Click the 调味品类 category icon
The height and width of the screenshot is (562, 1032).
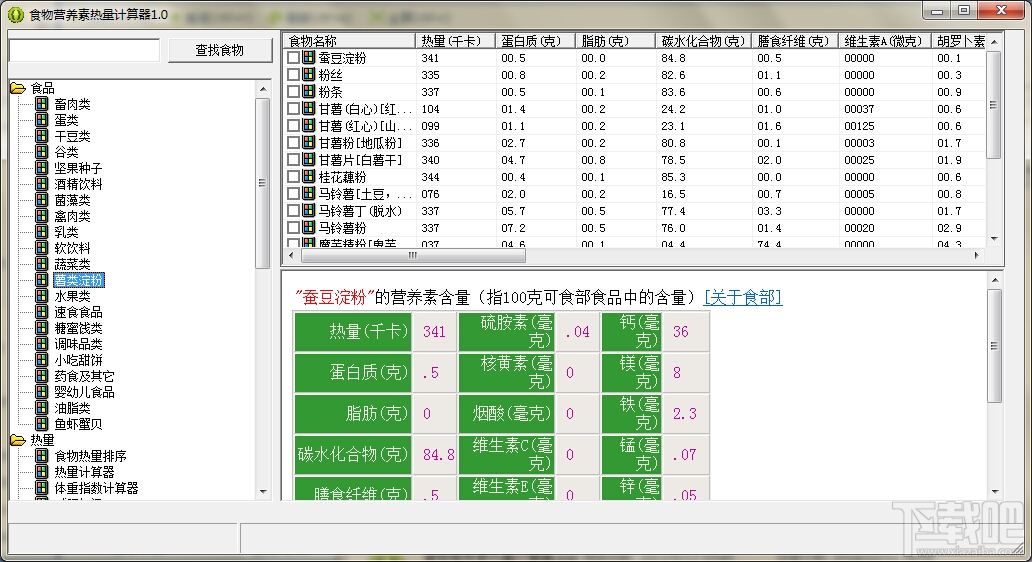pyautogui.click(x=41, y=344)
